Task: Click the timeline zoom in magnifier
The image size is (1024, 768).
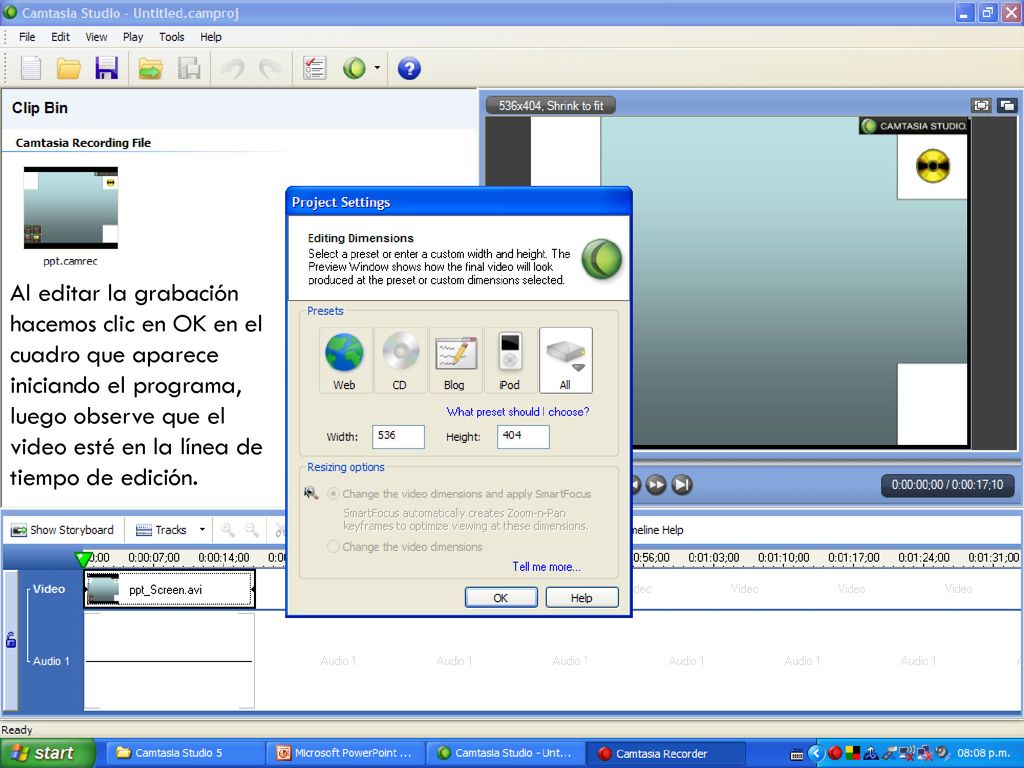Action: (x=228, y=530)
